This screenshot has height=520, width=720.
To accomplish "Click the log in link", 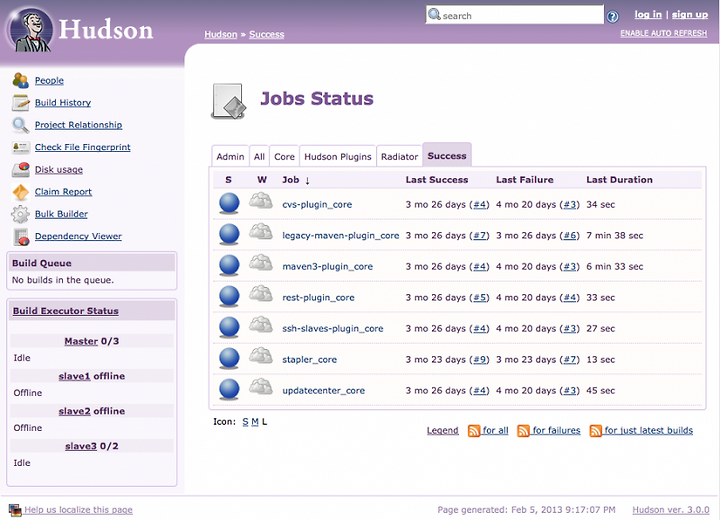I will click(648, 14).
